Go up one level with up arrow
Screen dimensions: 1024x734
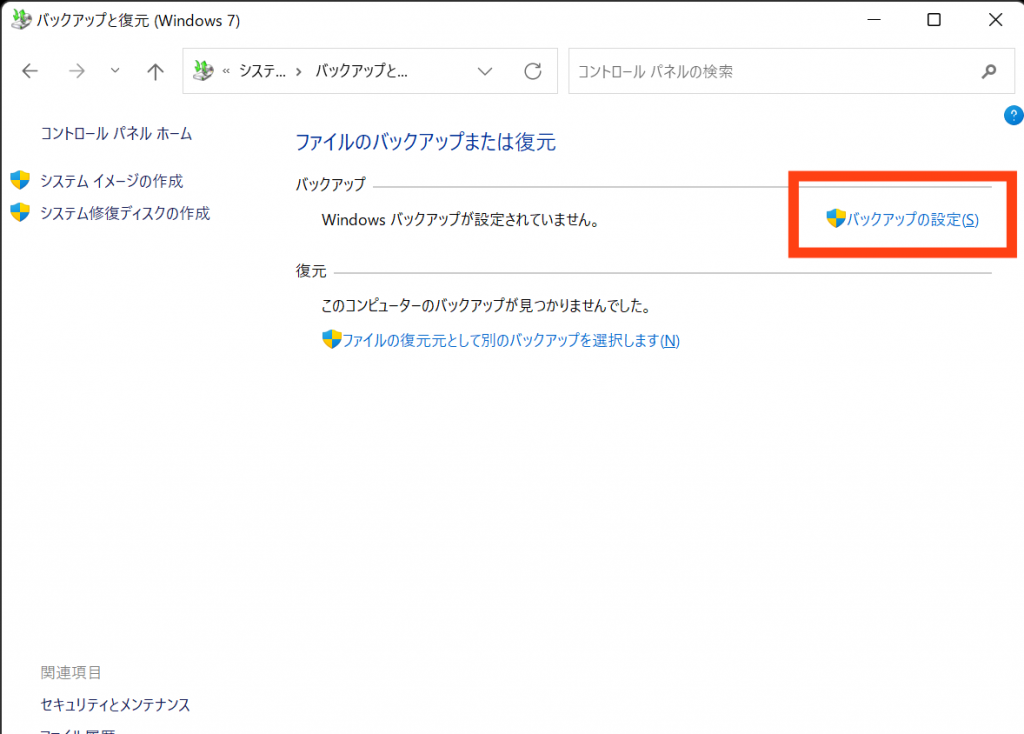(155, 71)
